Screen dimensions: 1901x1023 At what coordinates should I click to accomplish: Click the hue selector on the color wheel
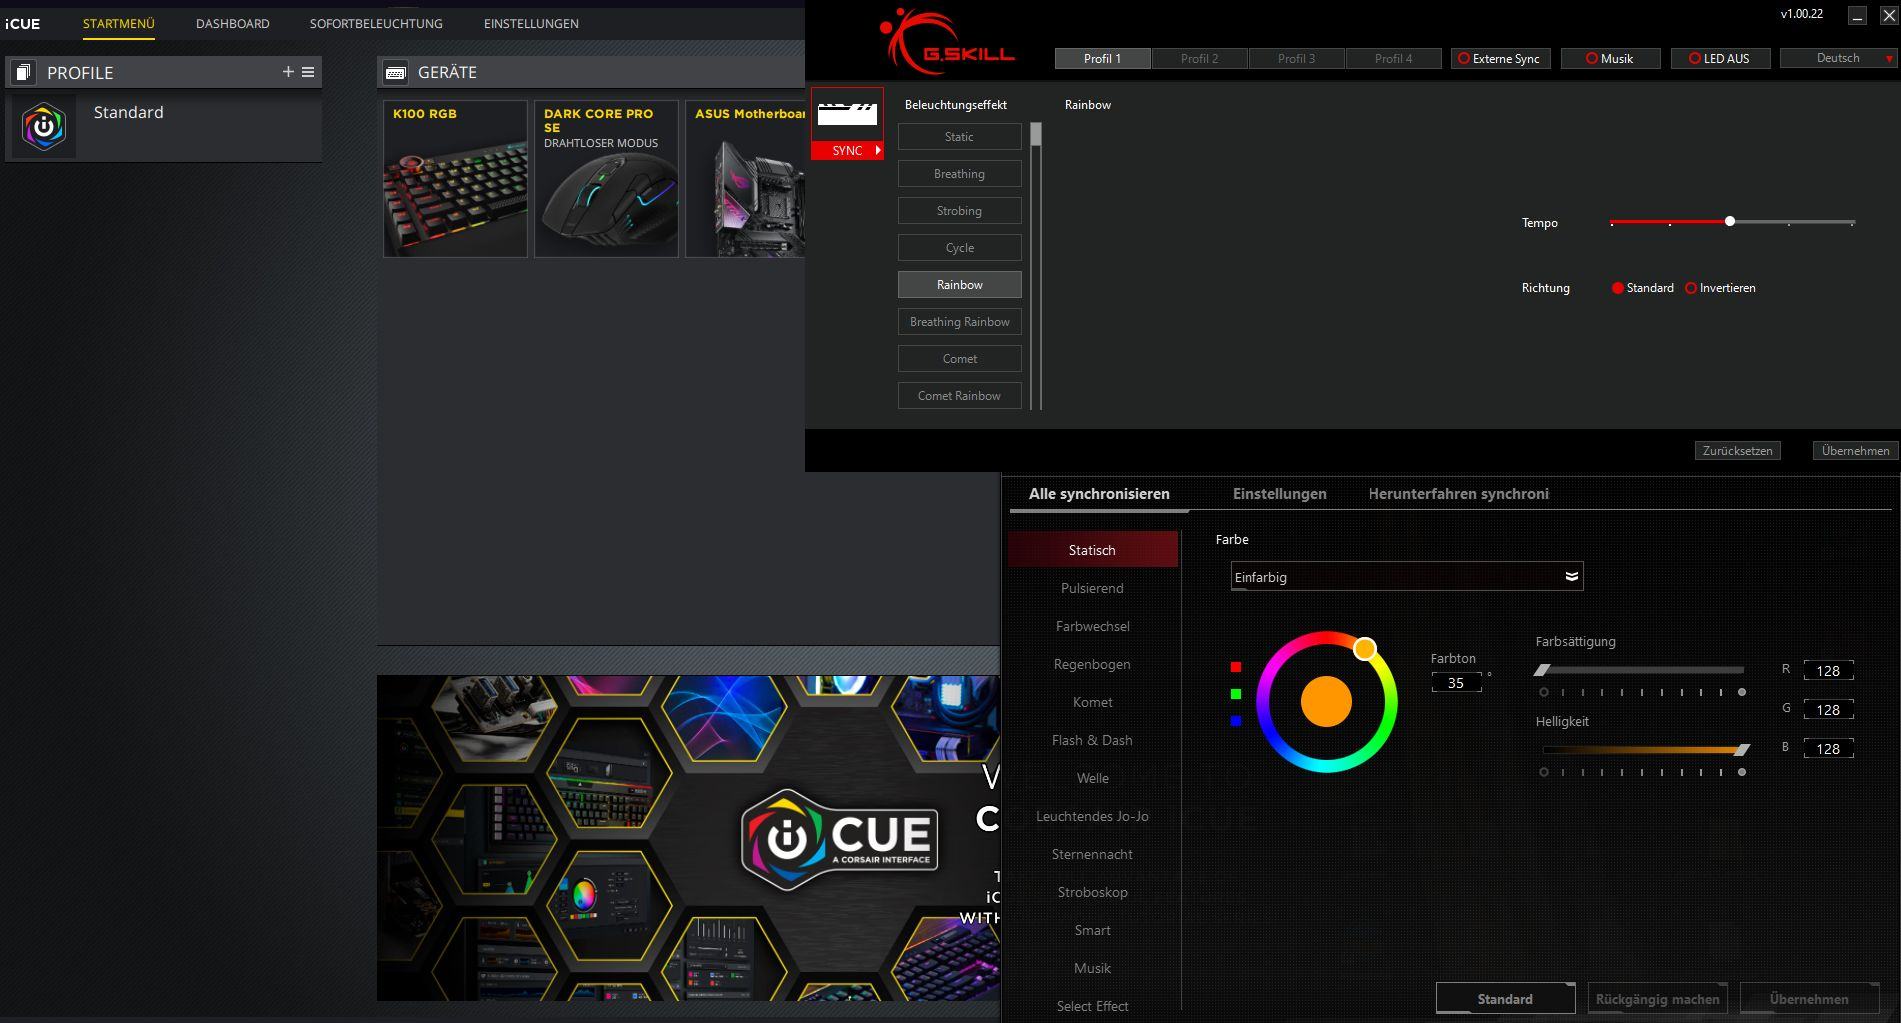click(x=1365, y=649)
